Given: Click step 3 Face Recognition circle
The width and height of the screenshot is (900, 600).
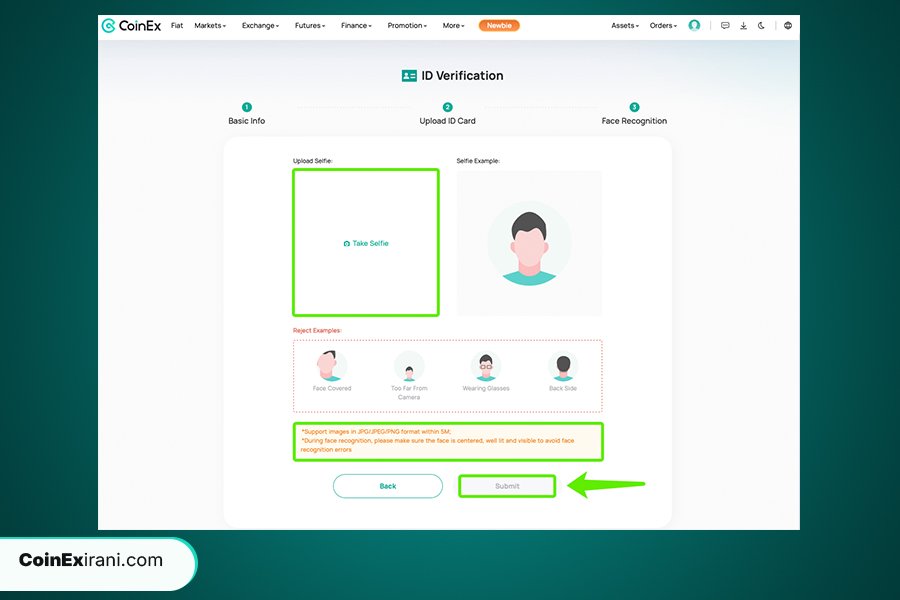Looking at the screenshot, I should 634,107.
